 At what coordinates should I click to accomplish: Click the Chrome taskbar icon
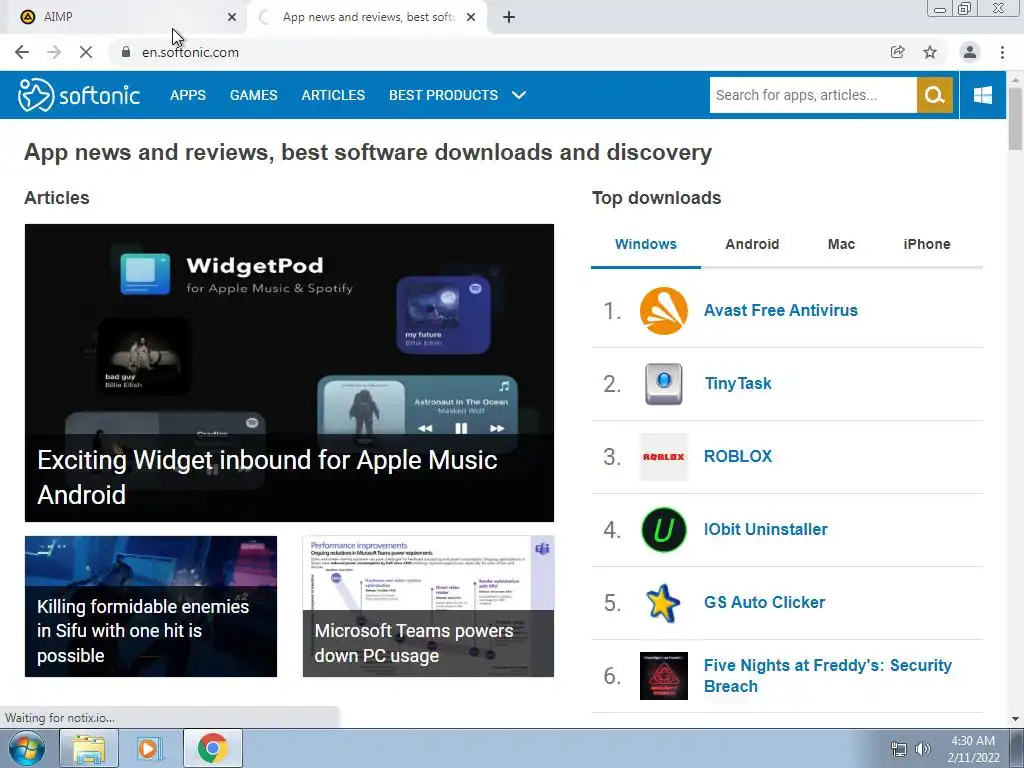tap(213, 748)
